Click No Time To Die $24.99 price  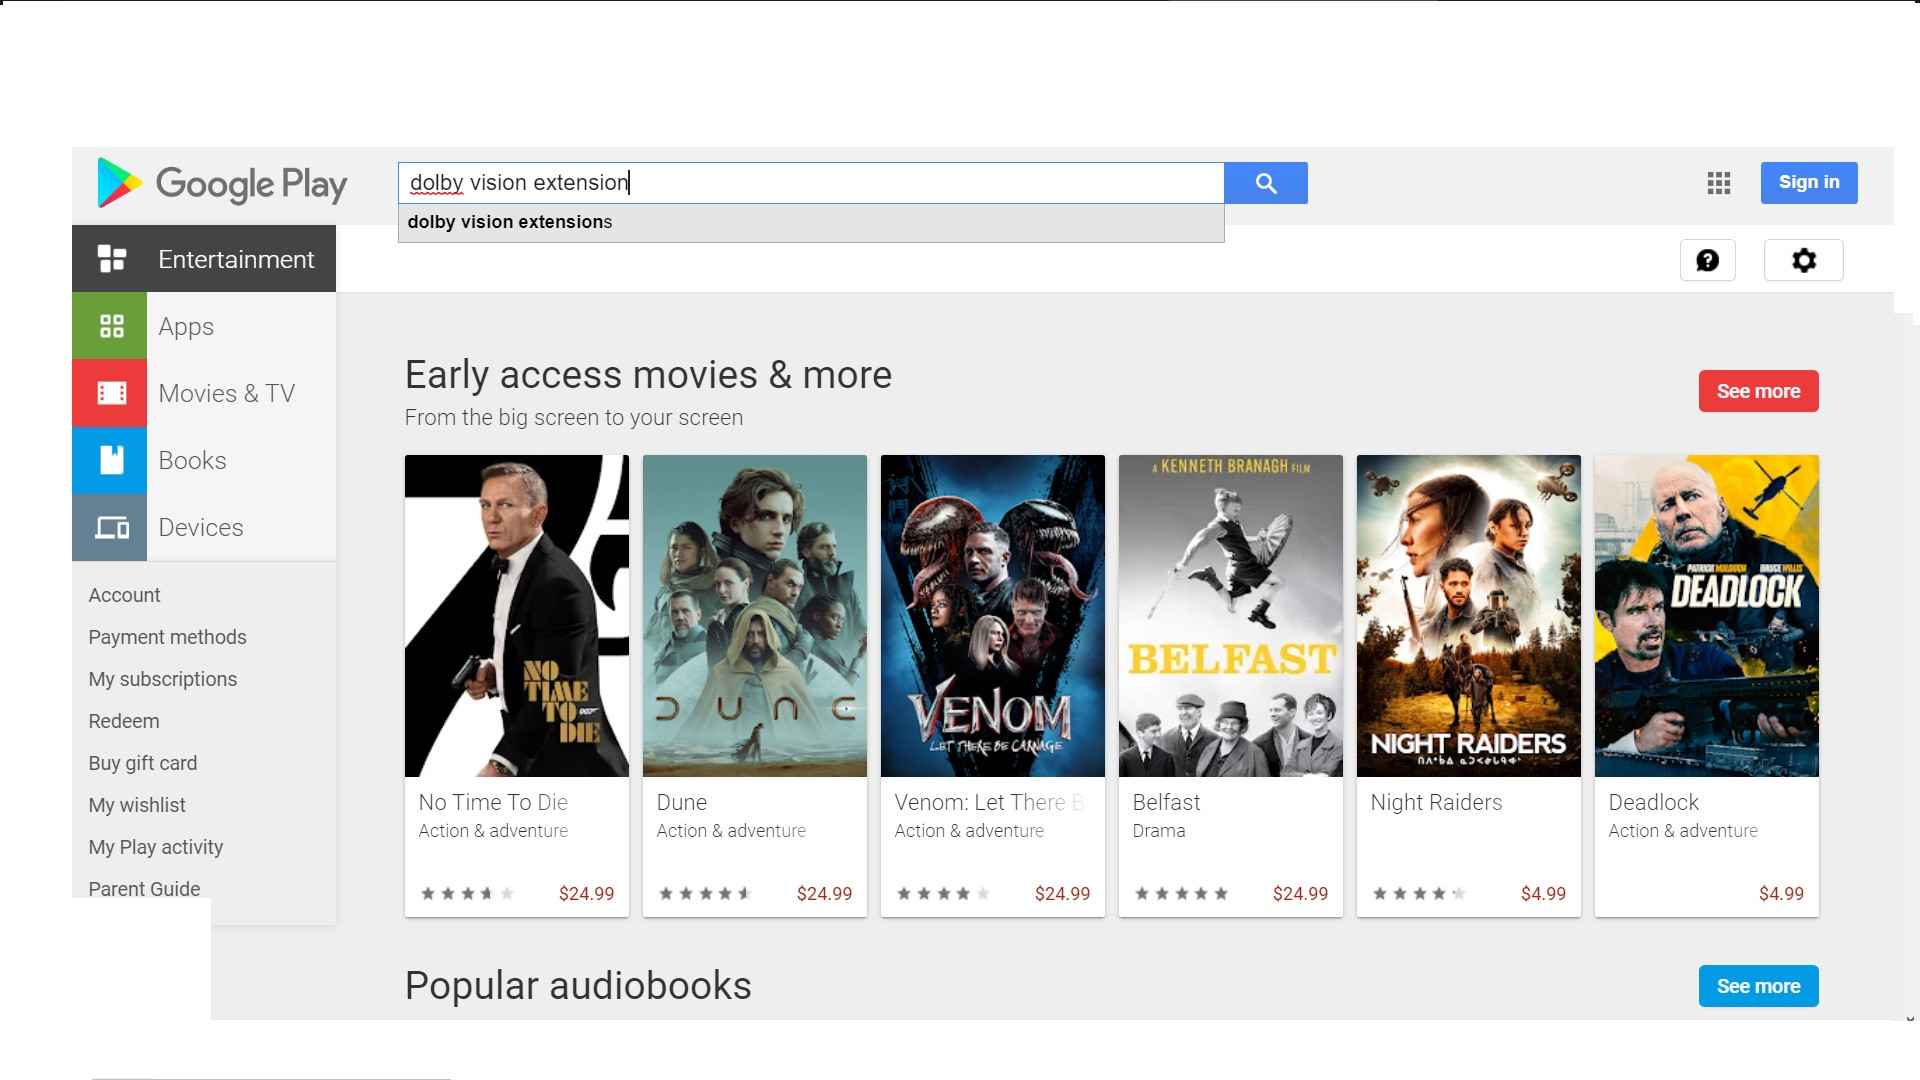coord(586,894)
